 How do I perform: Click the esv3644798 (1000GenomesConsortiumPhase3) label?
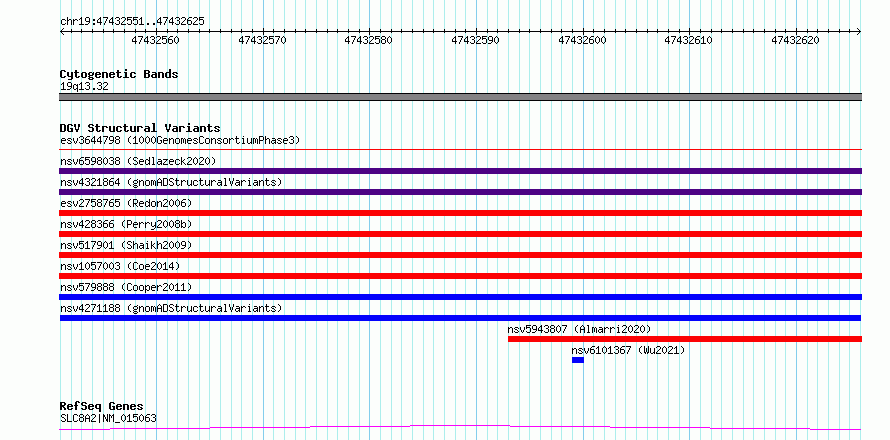[x=180, y=140]
